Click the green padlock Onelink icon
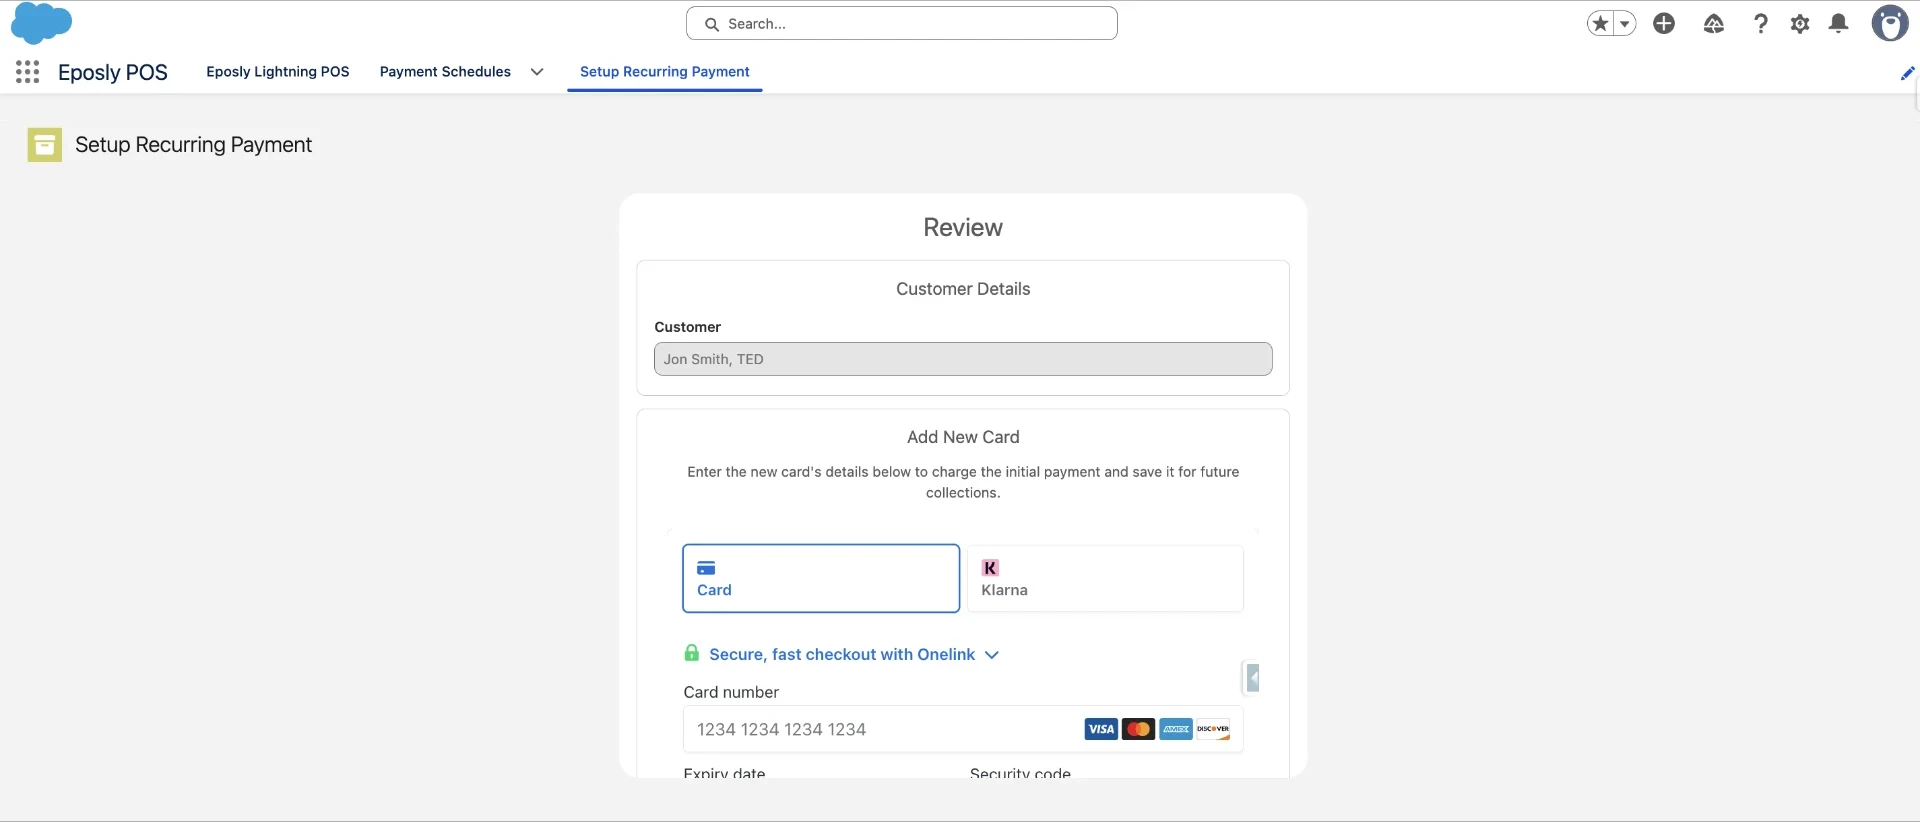This screenshot has width=1920, height=822. pos(691,653)
